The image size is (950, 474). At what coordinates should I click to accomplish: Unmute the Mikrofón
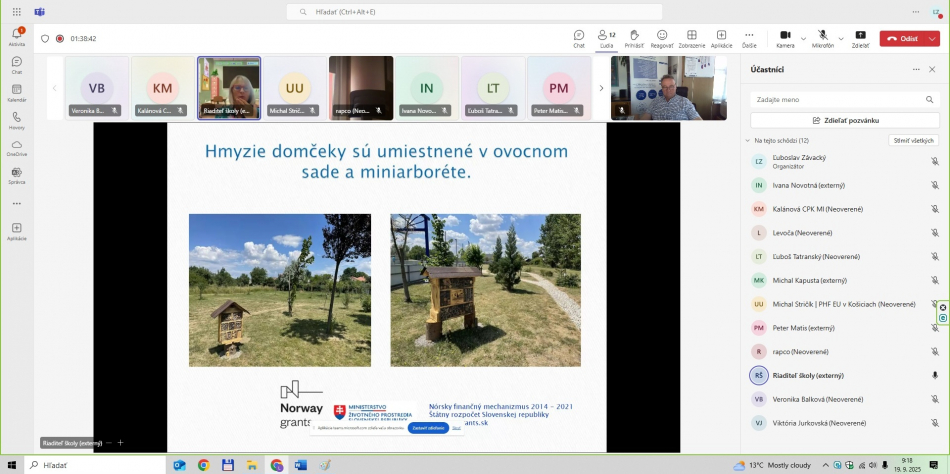pyautogui.click(x=822, y=38)
